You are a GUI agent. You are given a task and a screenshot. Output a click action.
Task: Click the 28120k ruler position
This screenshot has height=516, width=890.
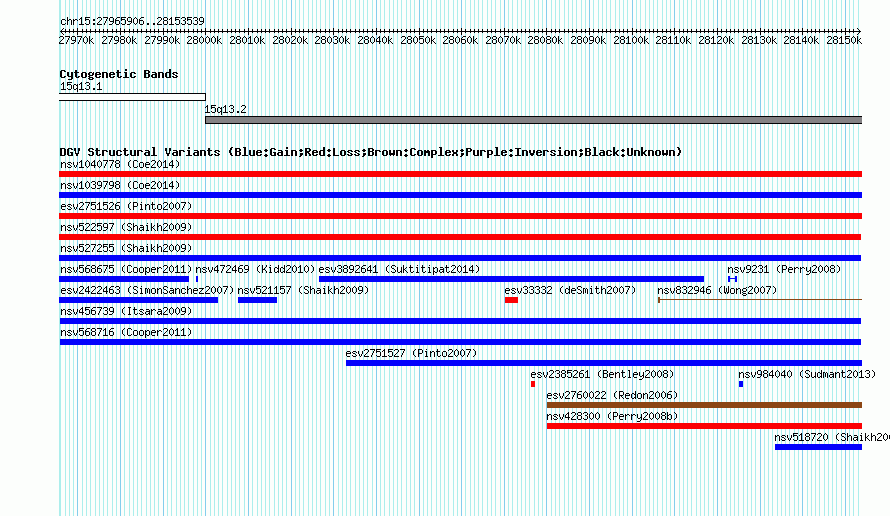[x=716, y=40]
